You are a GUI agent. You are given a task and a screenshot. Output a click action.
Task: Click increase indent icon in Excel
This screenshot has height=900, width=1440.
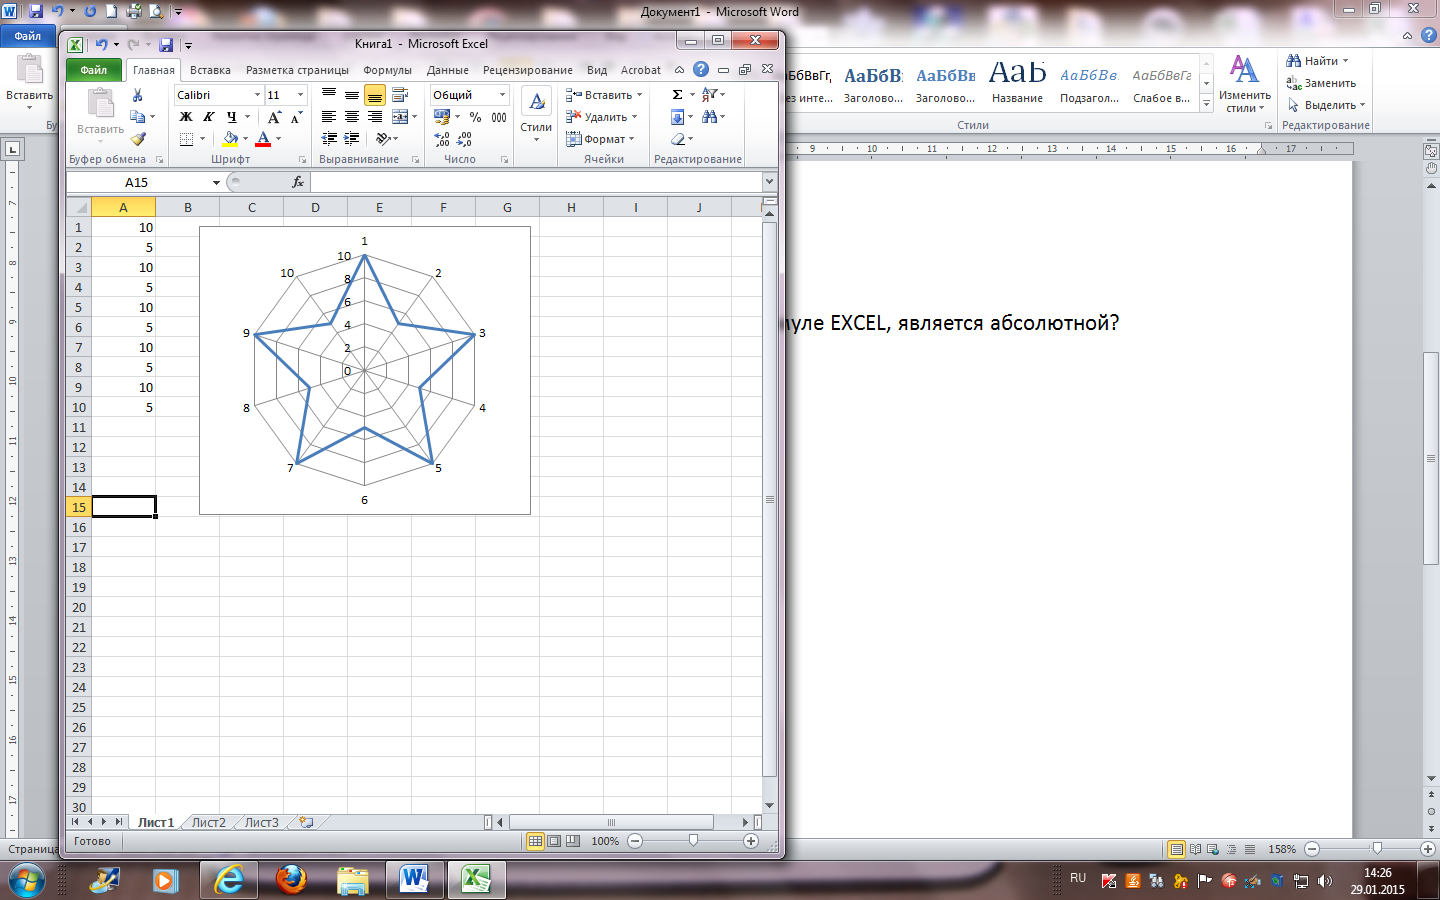tap(352, 139)
